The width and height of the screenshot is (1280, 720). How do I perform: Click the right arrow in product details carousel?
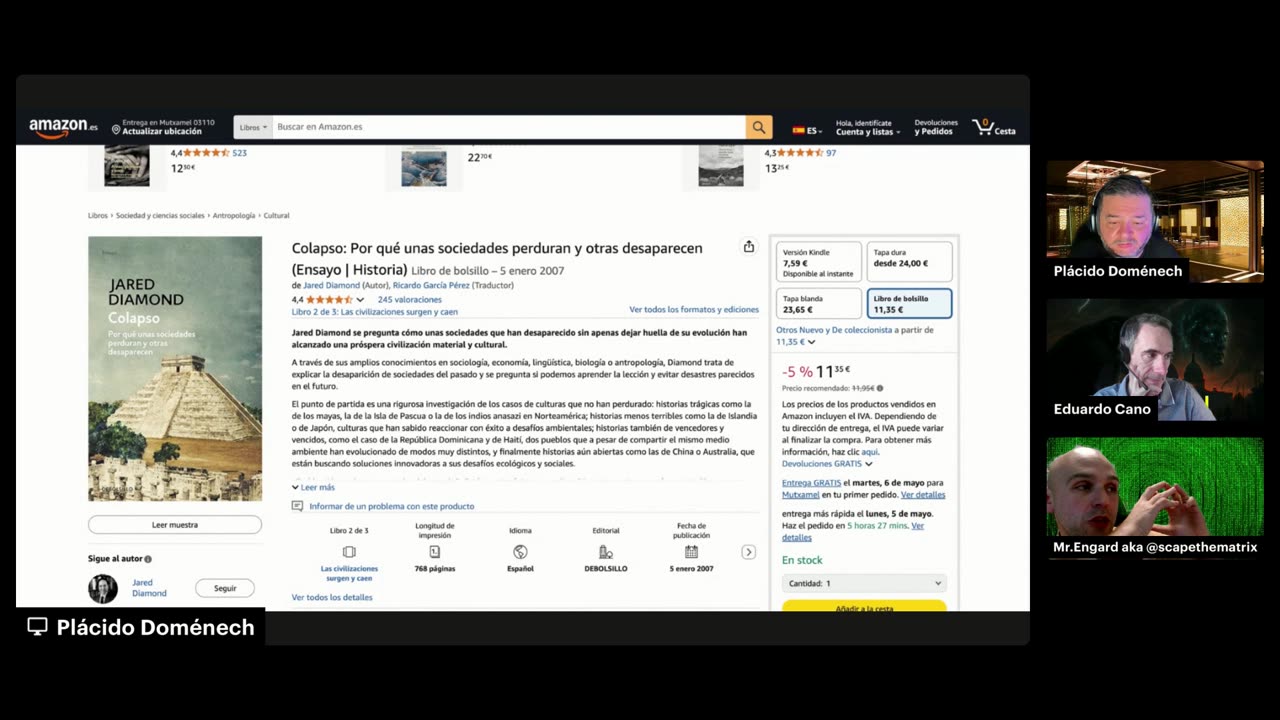click(x=748, y=552)
